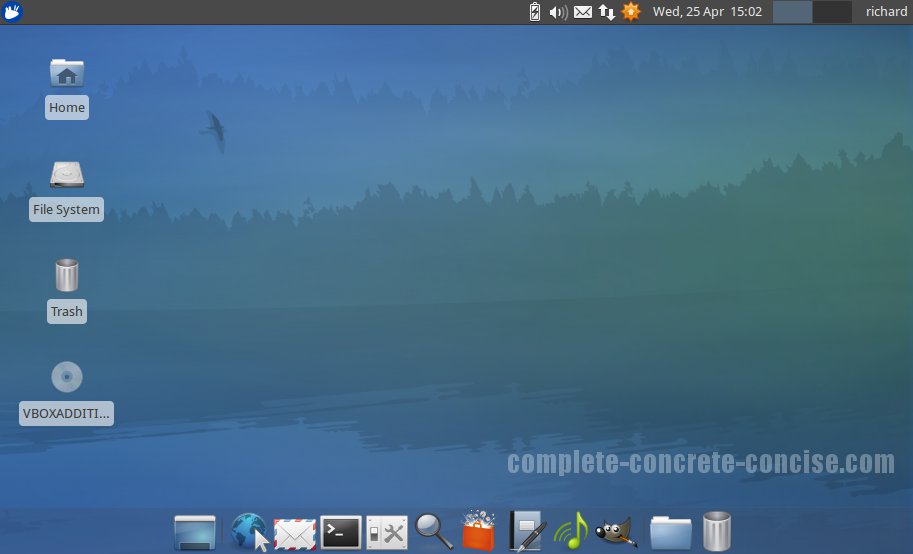Click Show Desktop in the dock
913x554 pixels.
click(195, 532)
